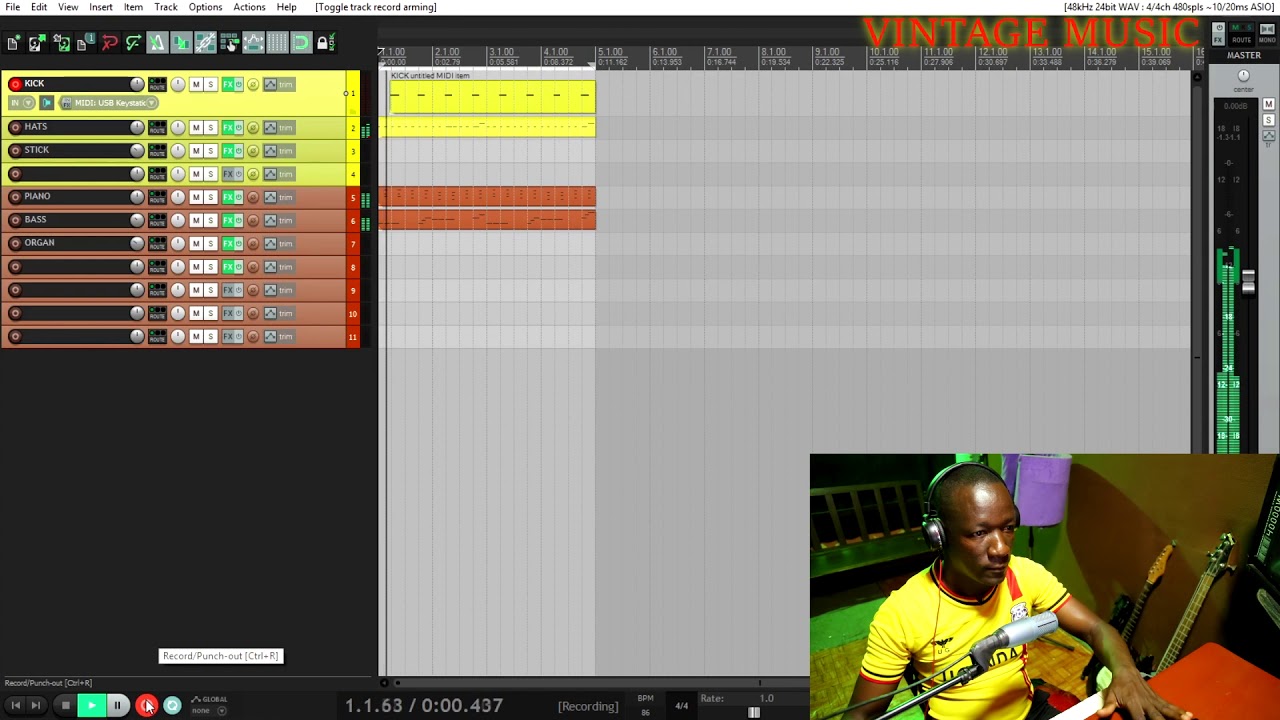Viewport: 1280px width, 720px height.
Task: Toggle record monitoring on KICK track
Action: [46, 103]
